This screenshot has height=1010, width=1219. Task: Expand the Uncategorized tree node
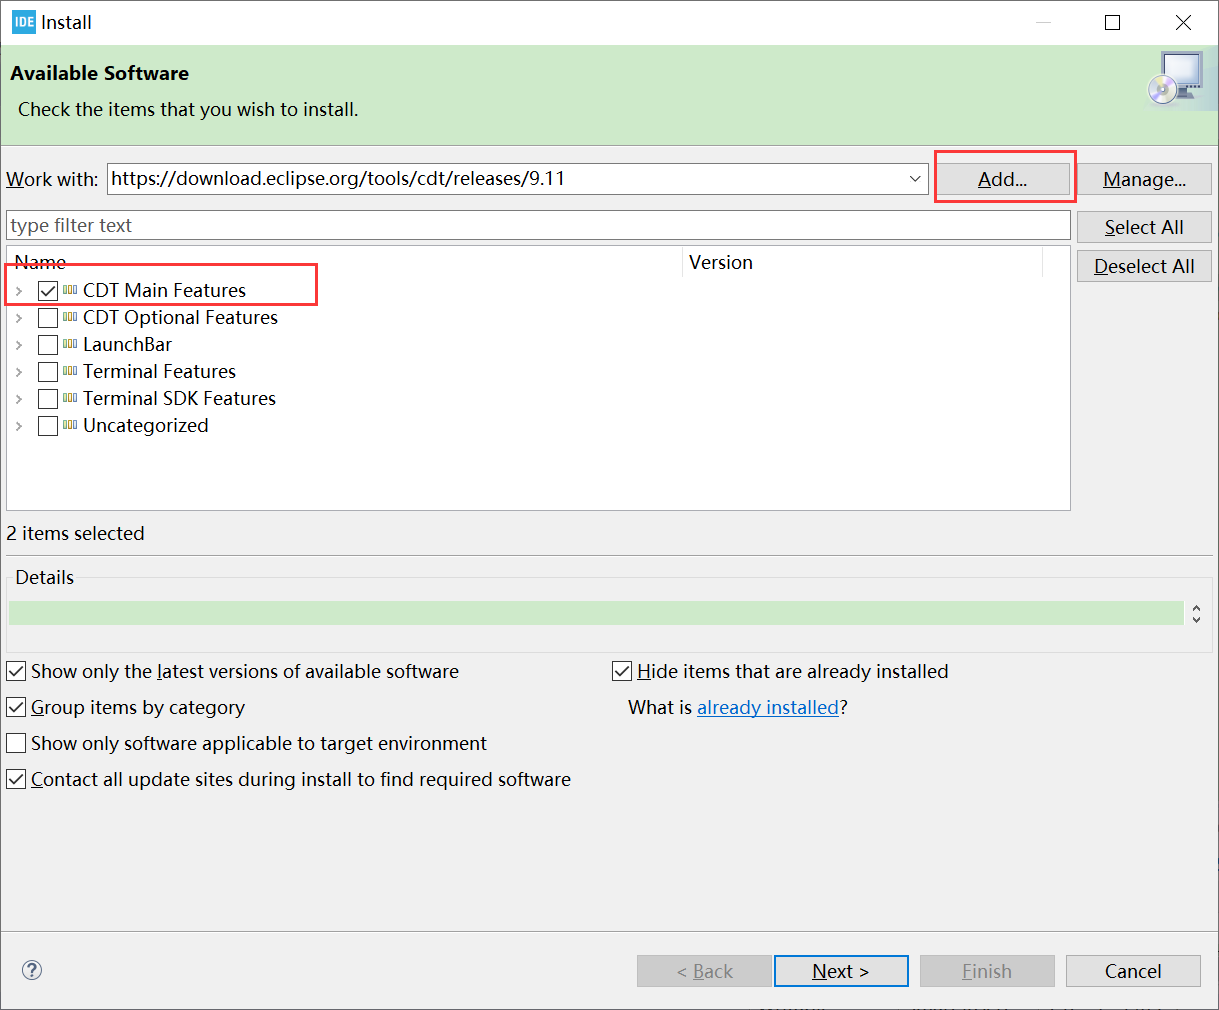tap(19, 426)
